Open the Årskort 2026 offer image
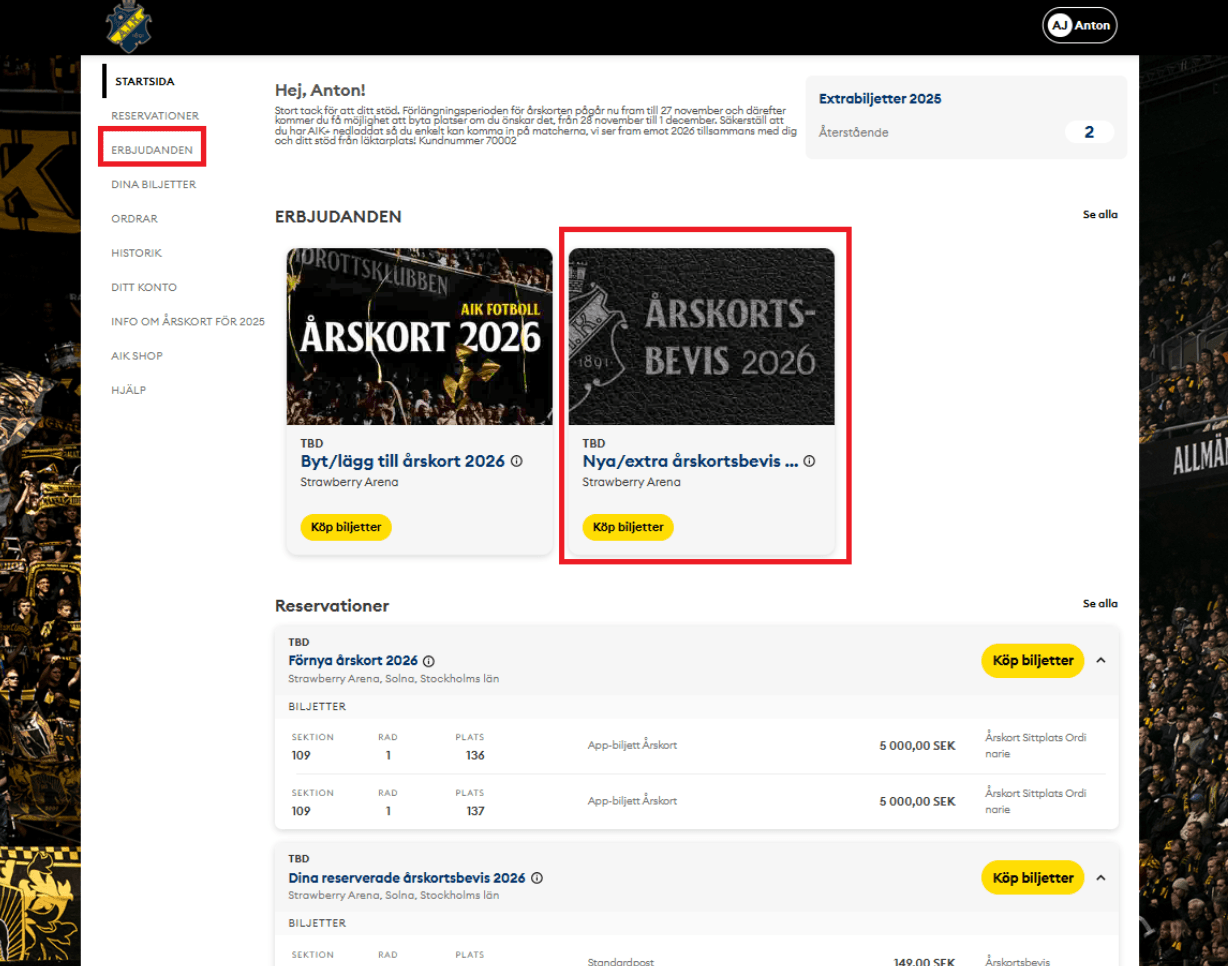Screen dimensions: 1228x966 click(419, 336)
